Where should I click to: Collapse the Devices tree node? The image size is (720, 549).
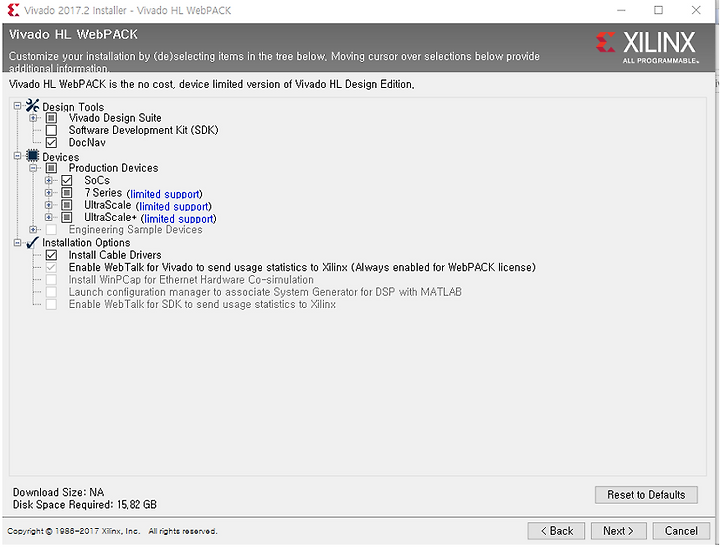click(x=17, y=156)
